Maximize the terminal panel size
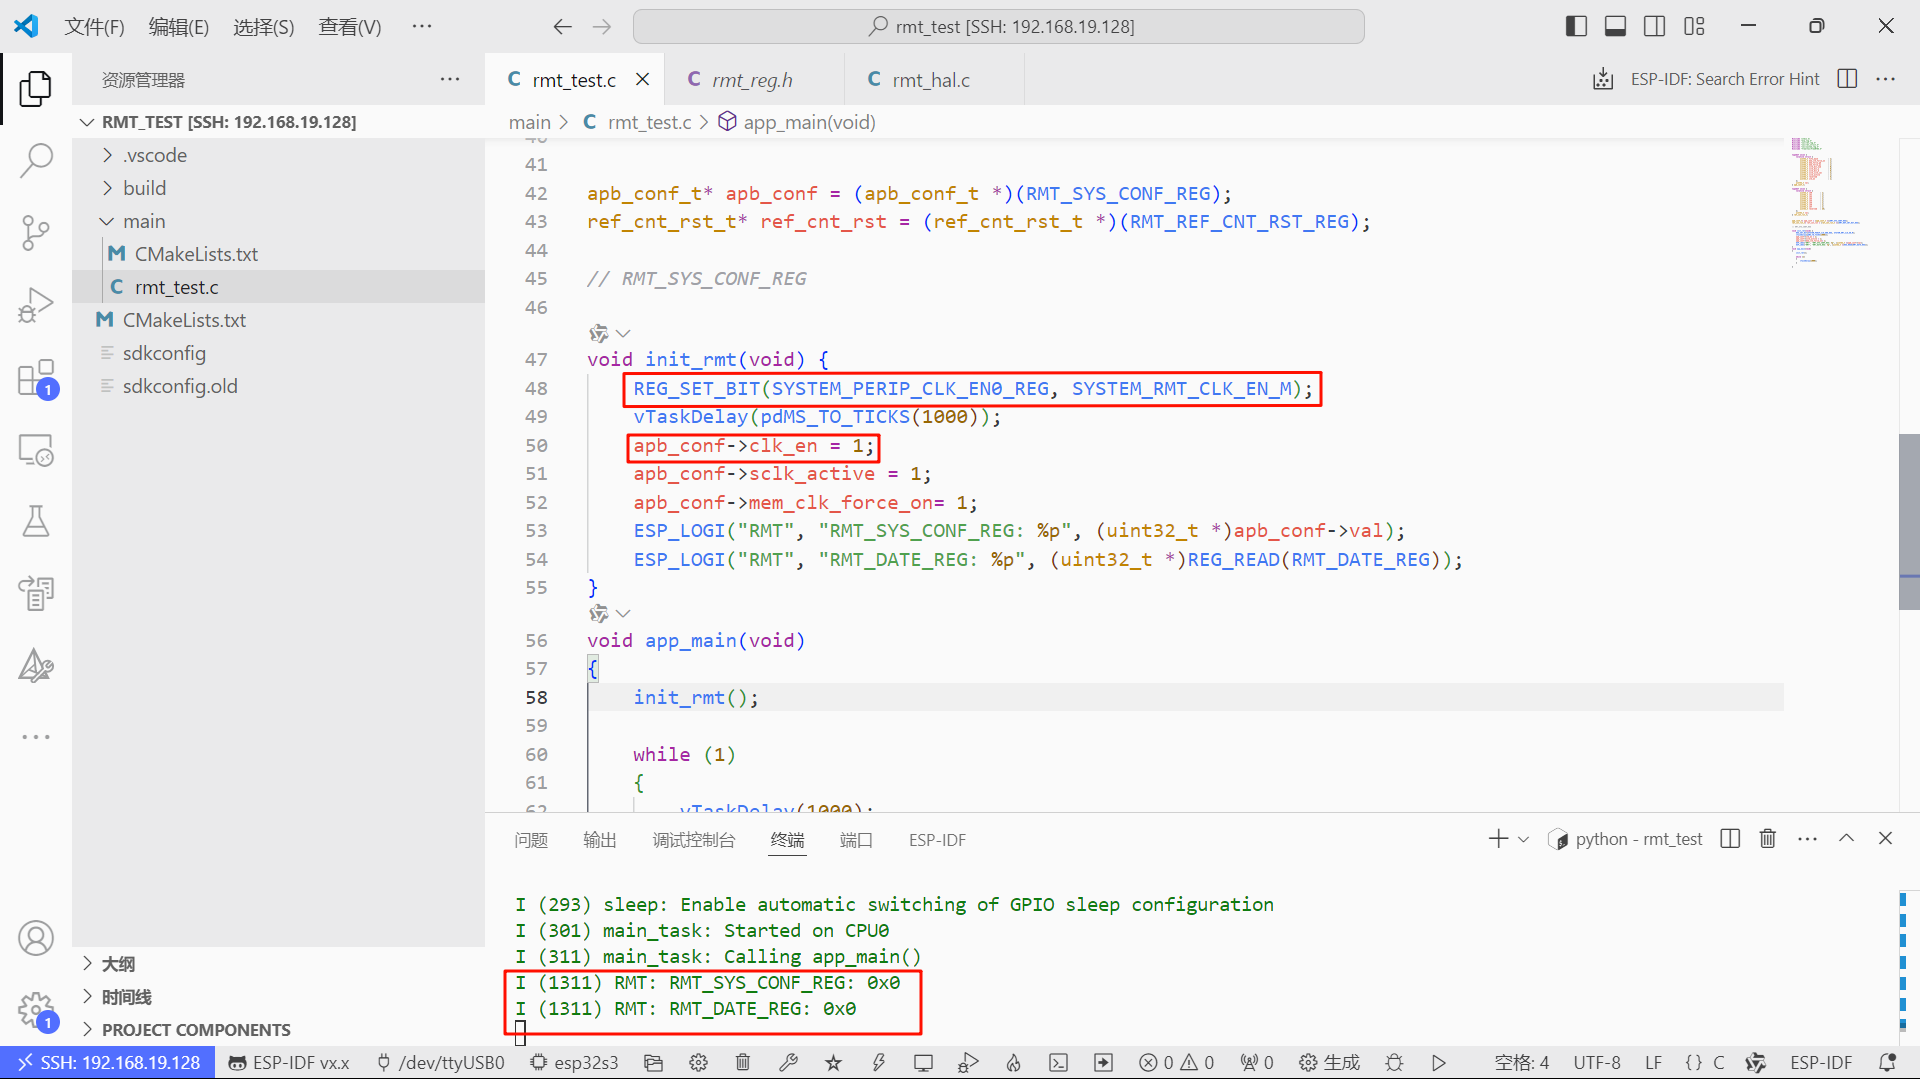Image resolution: width=1920 pixels, height=1079 pixels. pyautogui.click(x=1846, y=839)
